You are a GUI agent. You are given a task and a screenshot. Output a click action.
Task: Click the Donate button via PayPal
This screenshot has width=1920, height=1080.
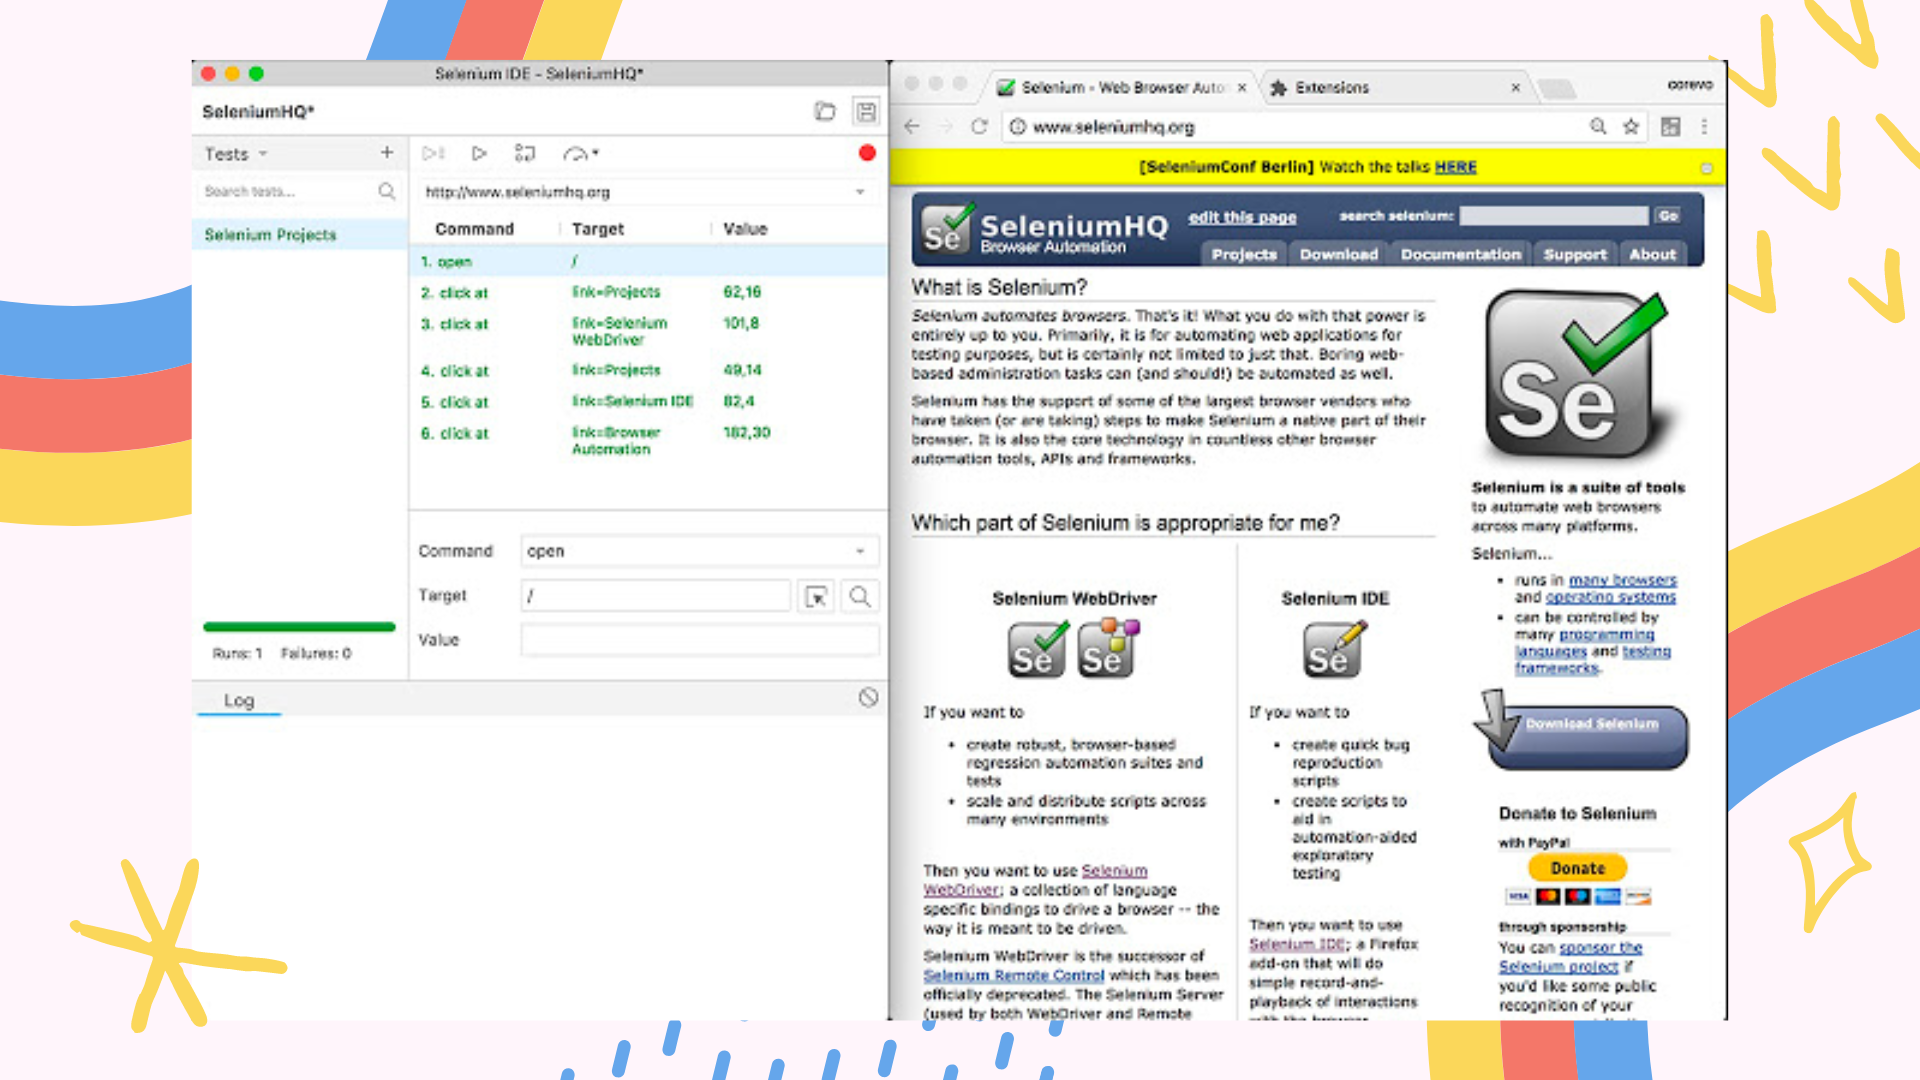(x=1577, y=868)
